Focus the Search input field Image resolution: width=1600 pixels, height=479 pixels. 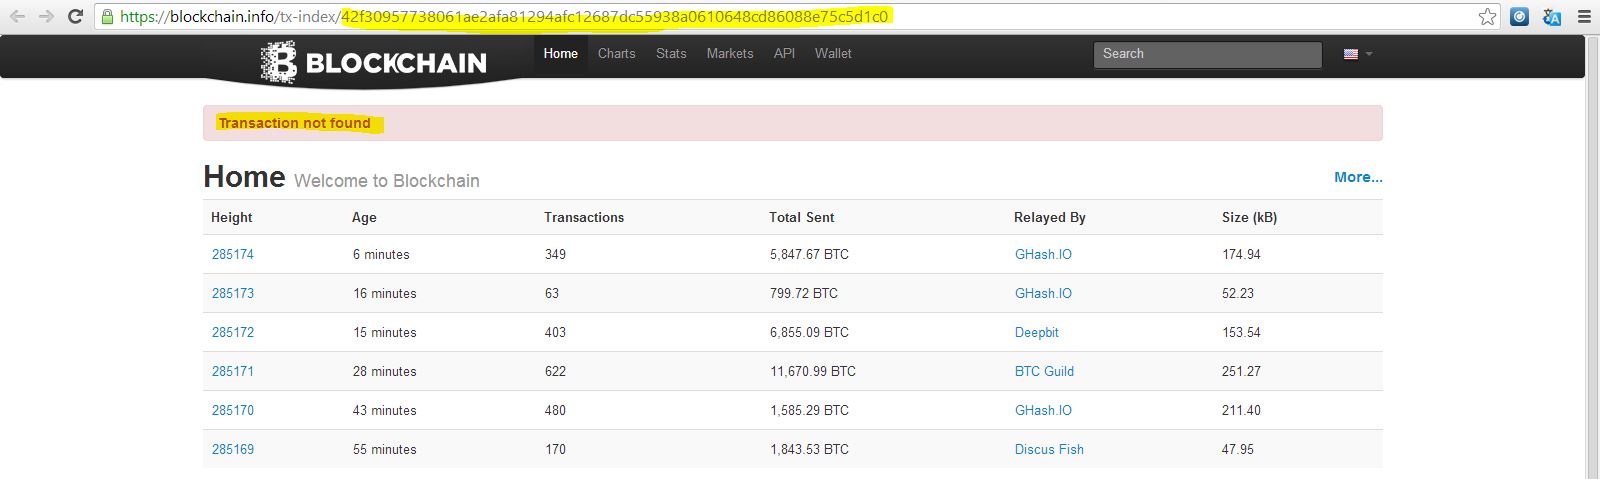[x=1207, y=54]
